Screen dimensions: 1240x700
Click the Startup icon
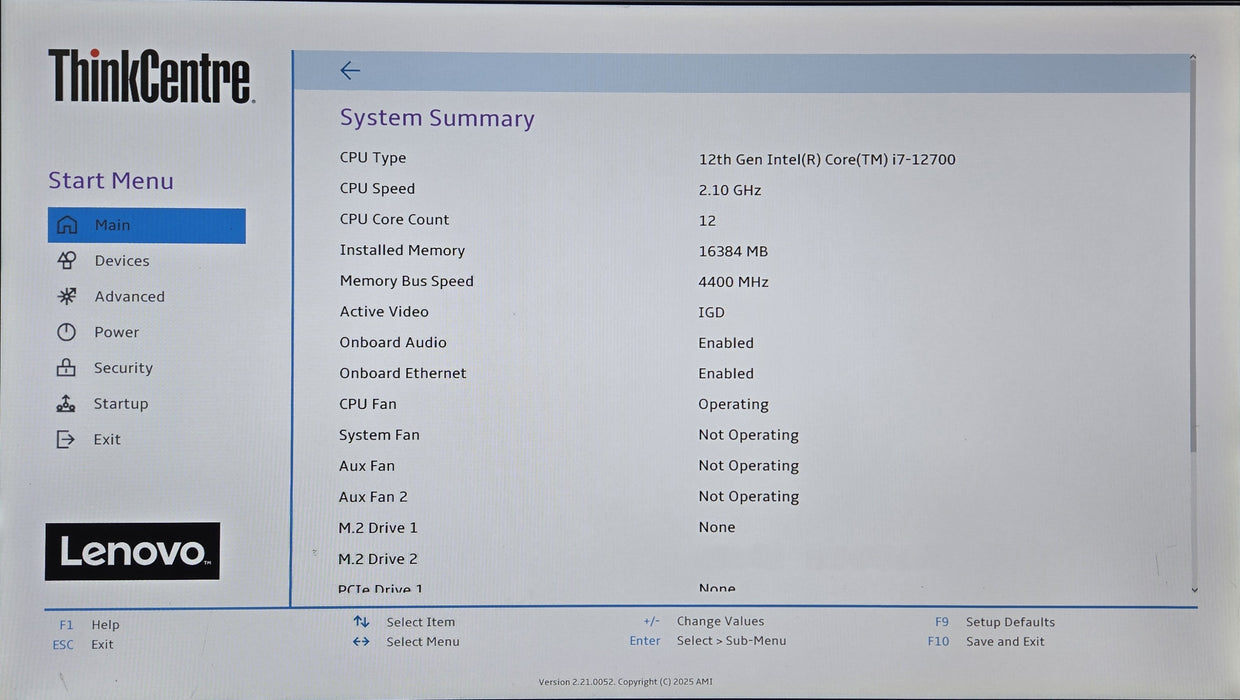point(66,403)
